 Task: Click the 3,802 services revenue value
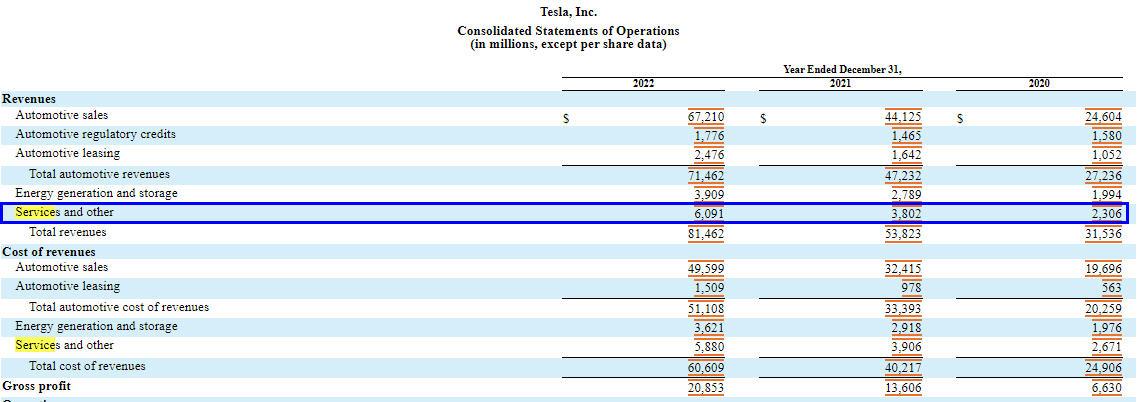point(907,214)
